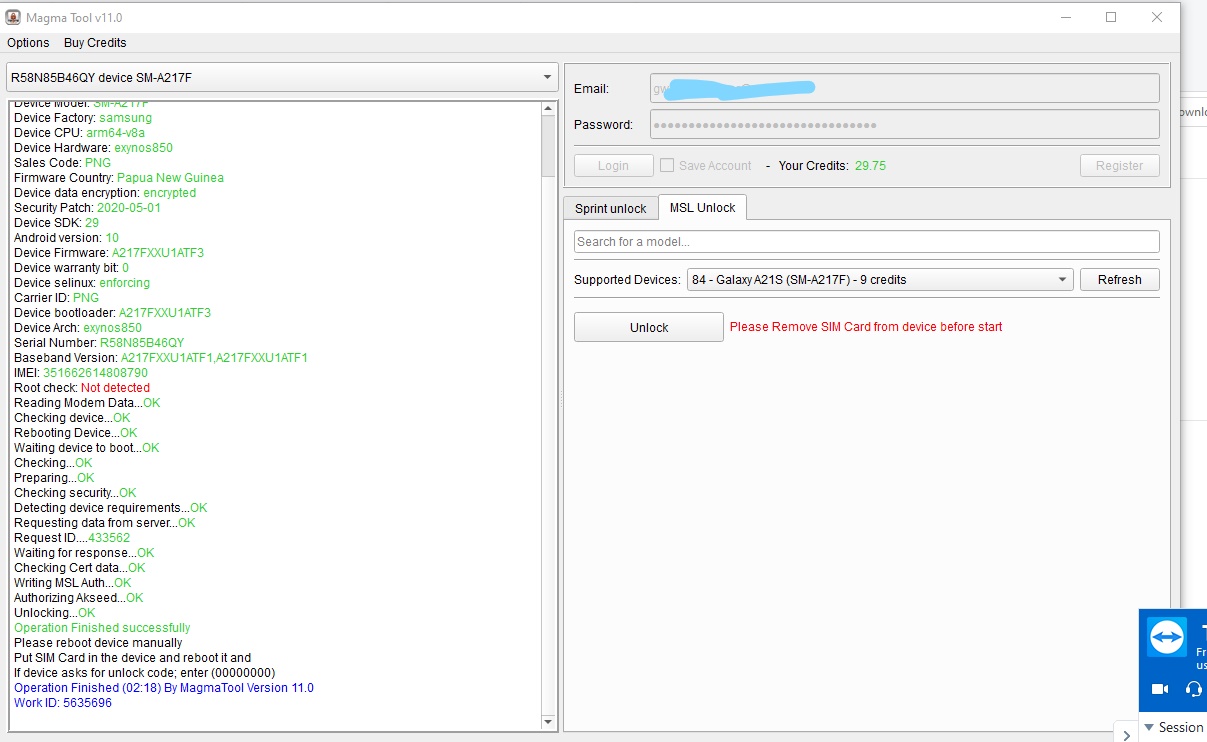Click the TeamViewer headset audio icon
This screenshot has width=1207, height=742.
1193,689
